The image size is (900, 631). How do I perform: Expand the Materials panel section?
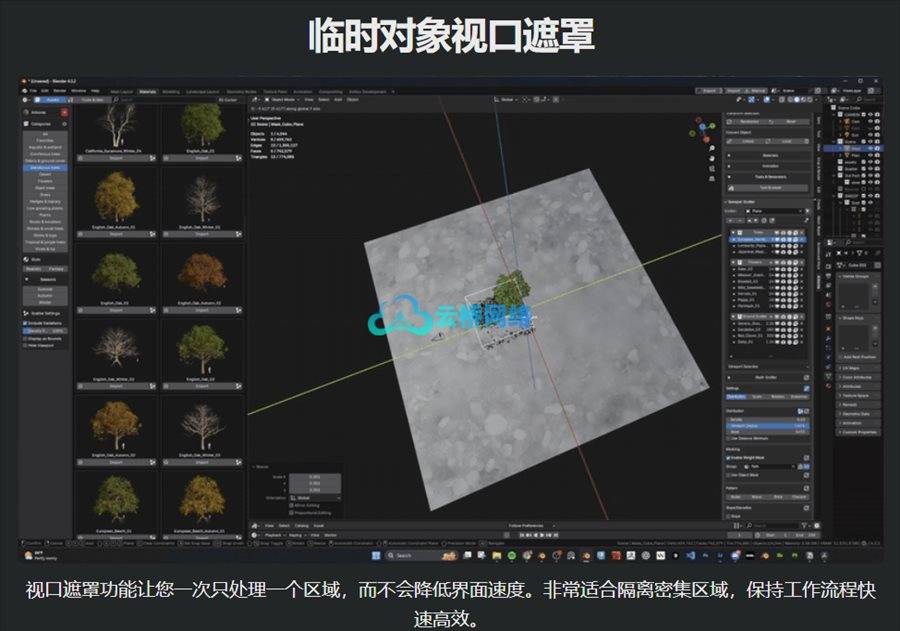(768, 155)
